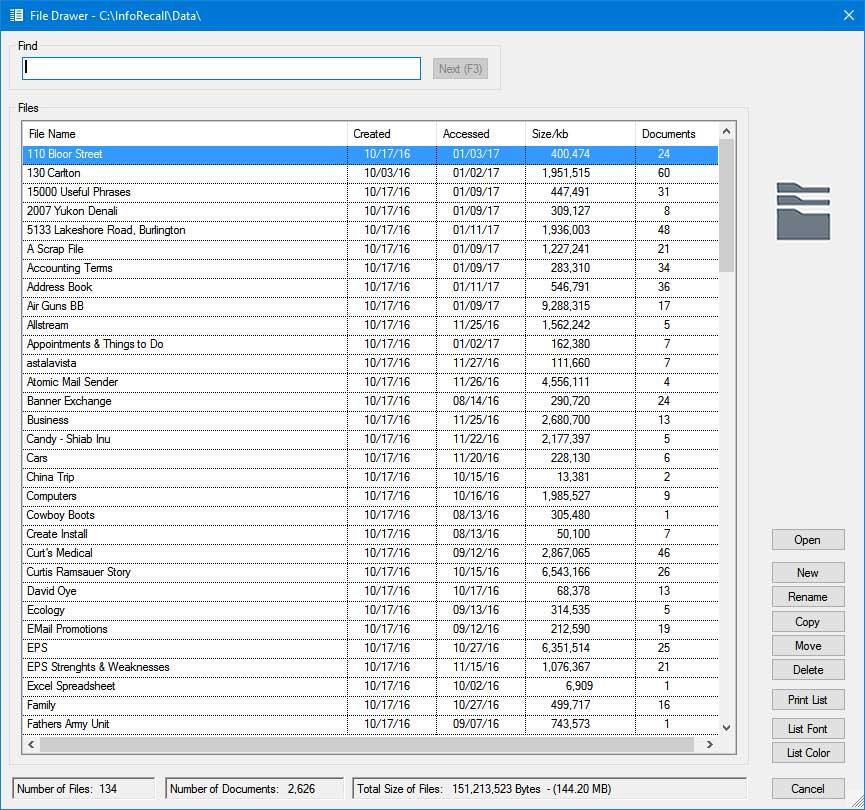865x810 pixels.
Task: Select the 'Curtis Ramsauer Story' row
Action: [370, 572]
